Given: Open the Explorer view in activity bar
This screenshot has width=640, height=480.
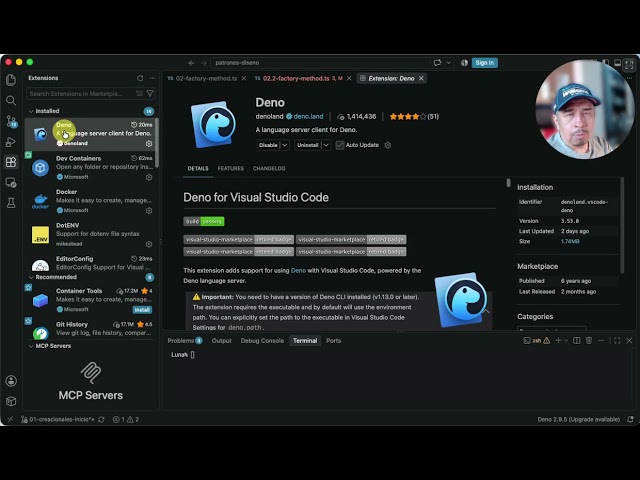Looking at the screenshot, I should click(x=11, y=80).
